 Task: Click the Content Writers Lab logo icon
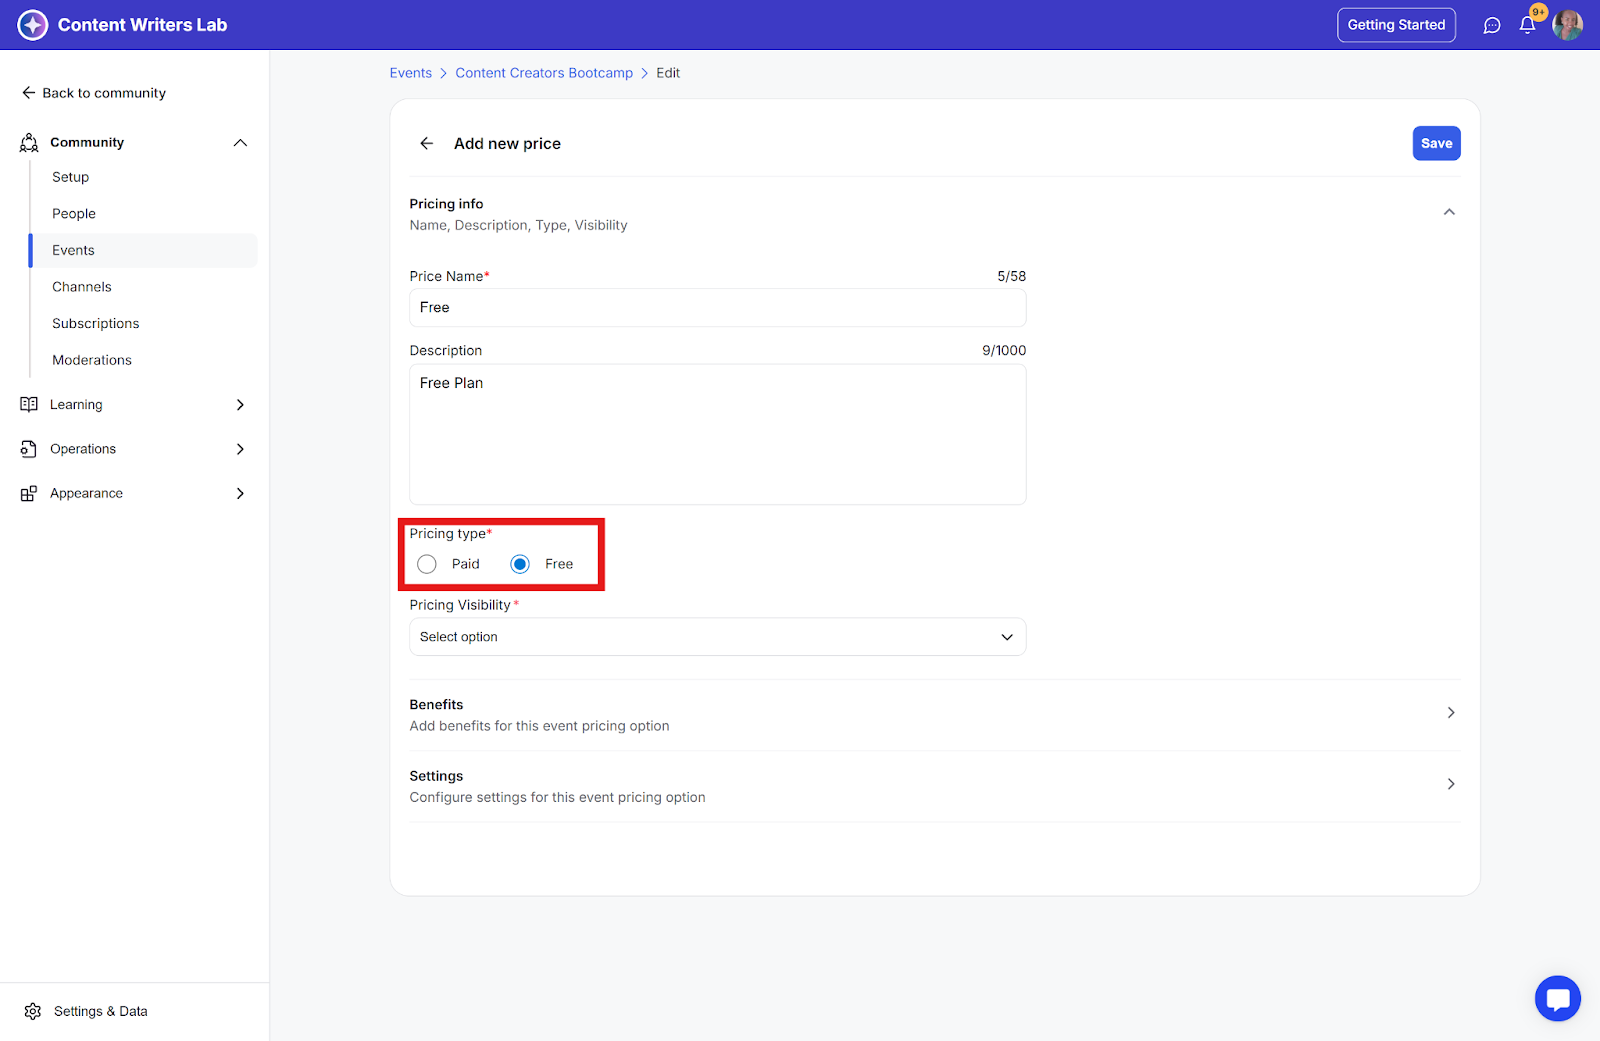33,25
